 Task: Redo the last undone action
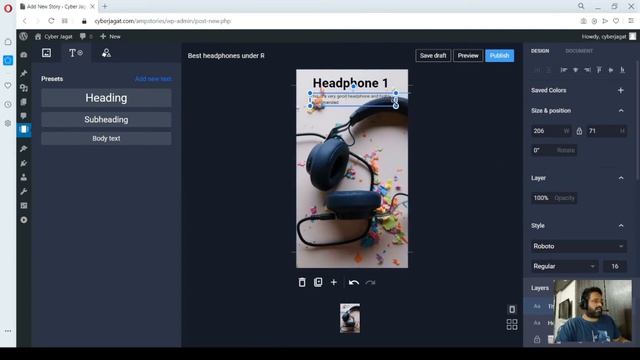click(370, 282)
